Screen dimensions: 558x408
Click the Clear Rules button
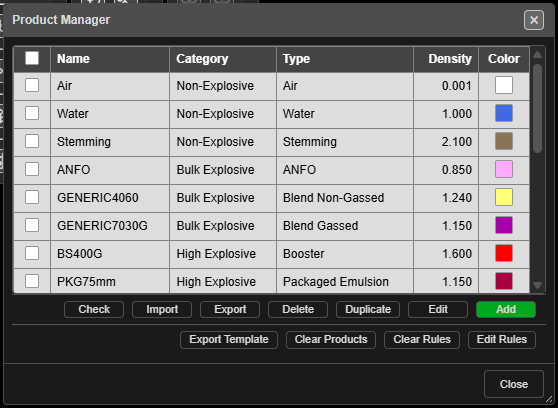(422, 340)
